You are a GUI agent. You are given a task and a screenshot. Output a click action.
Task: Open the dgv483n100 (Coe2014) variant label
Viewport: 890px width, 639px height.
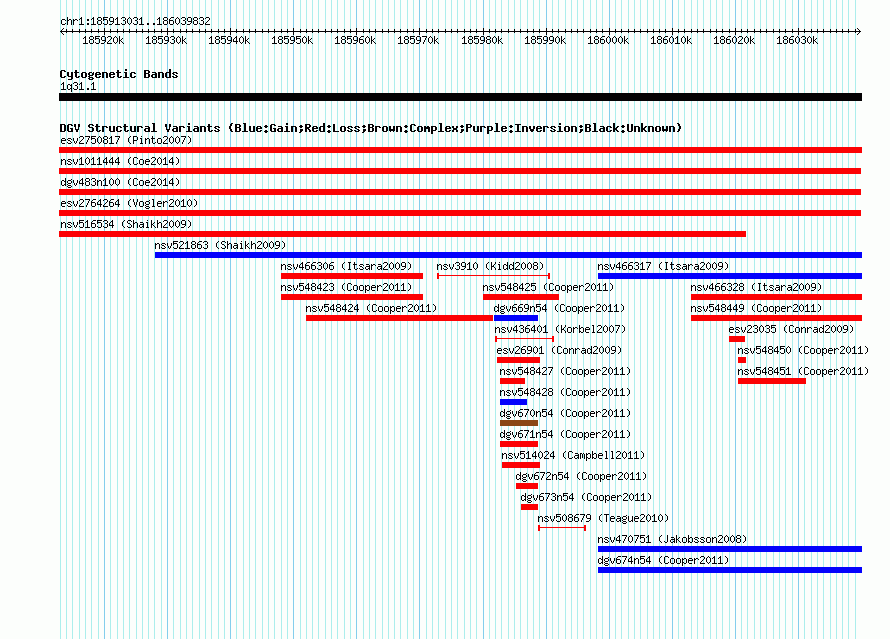[120, 182]
